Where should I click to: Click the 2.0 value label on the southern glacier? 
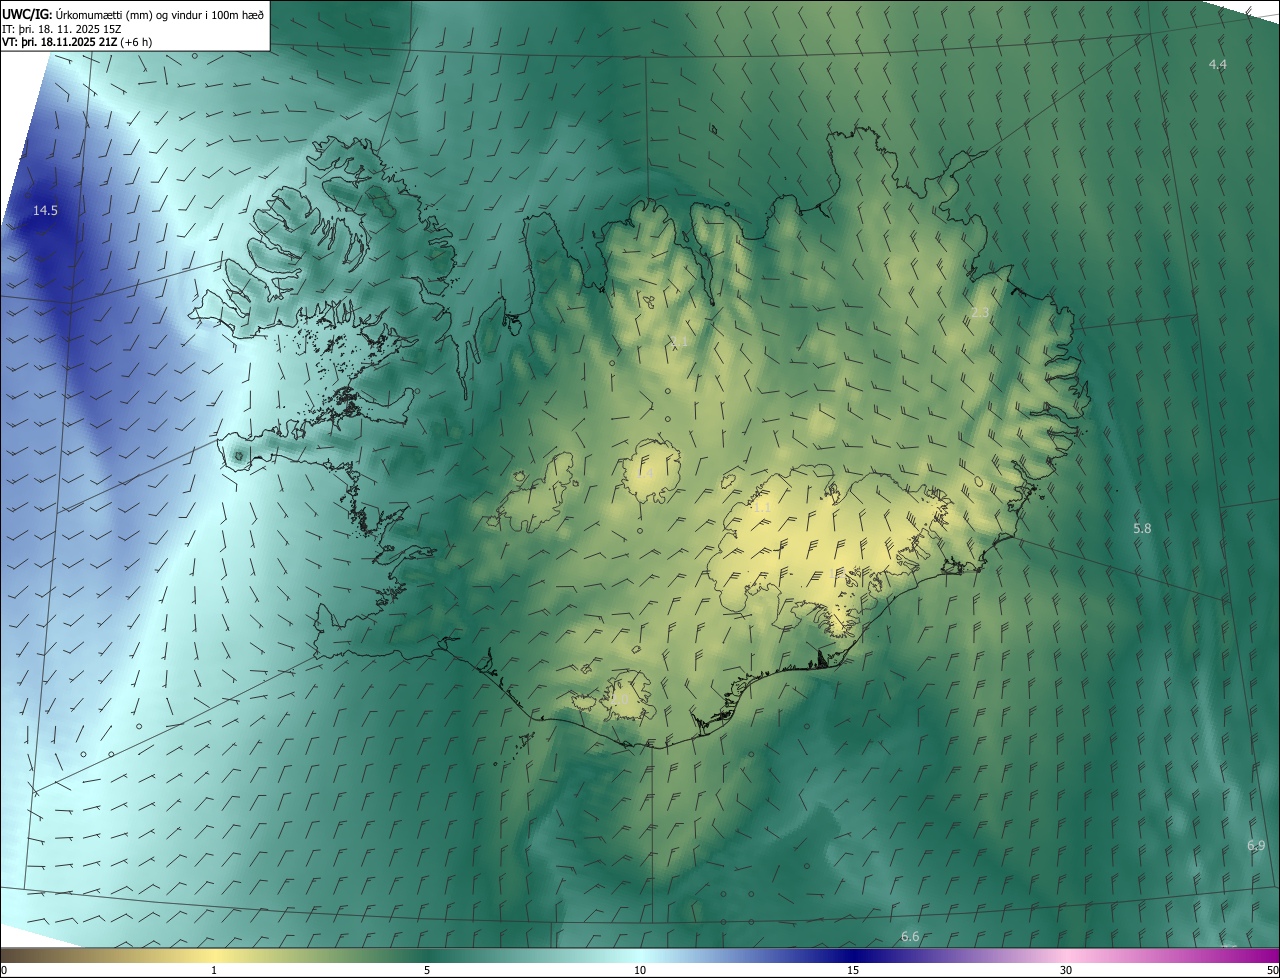(x=620, y=699)
